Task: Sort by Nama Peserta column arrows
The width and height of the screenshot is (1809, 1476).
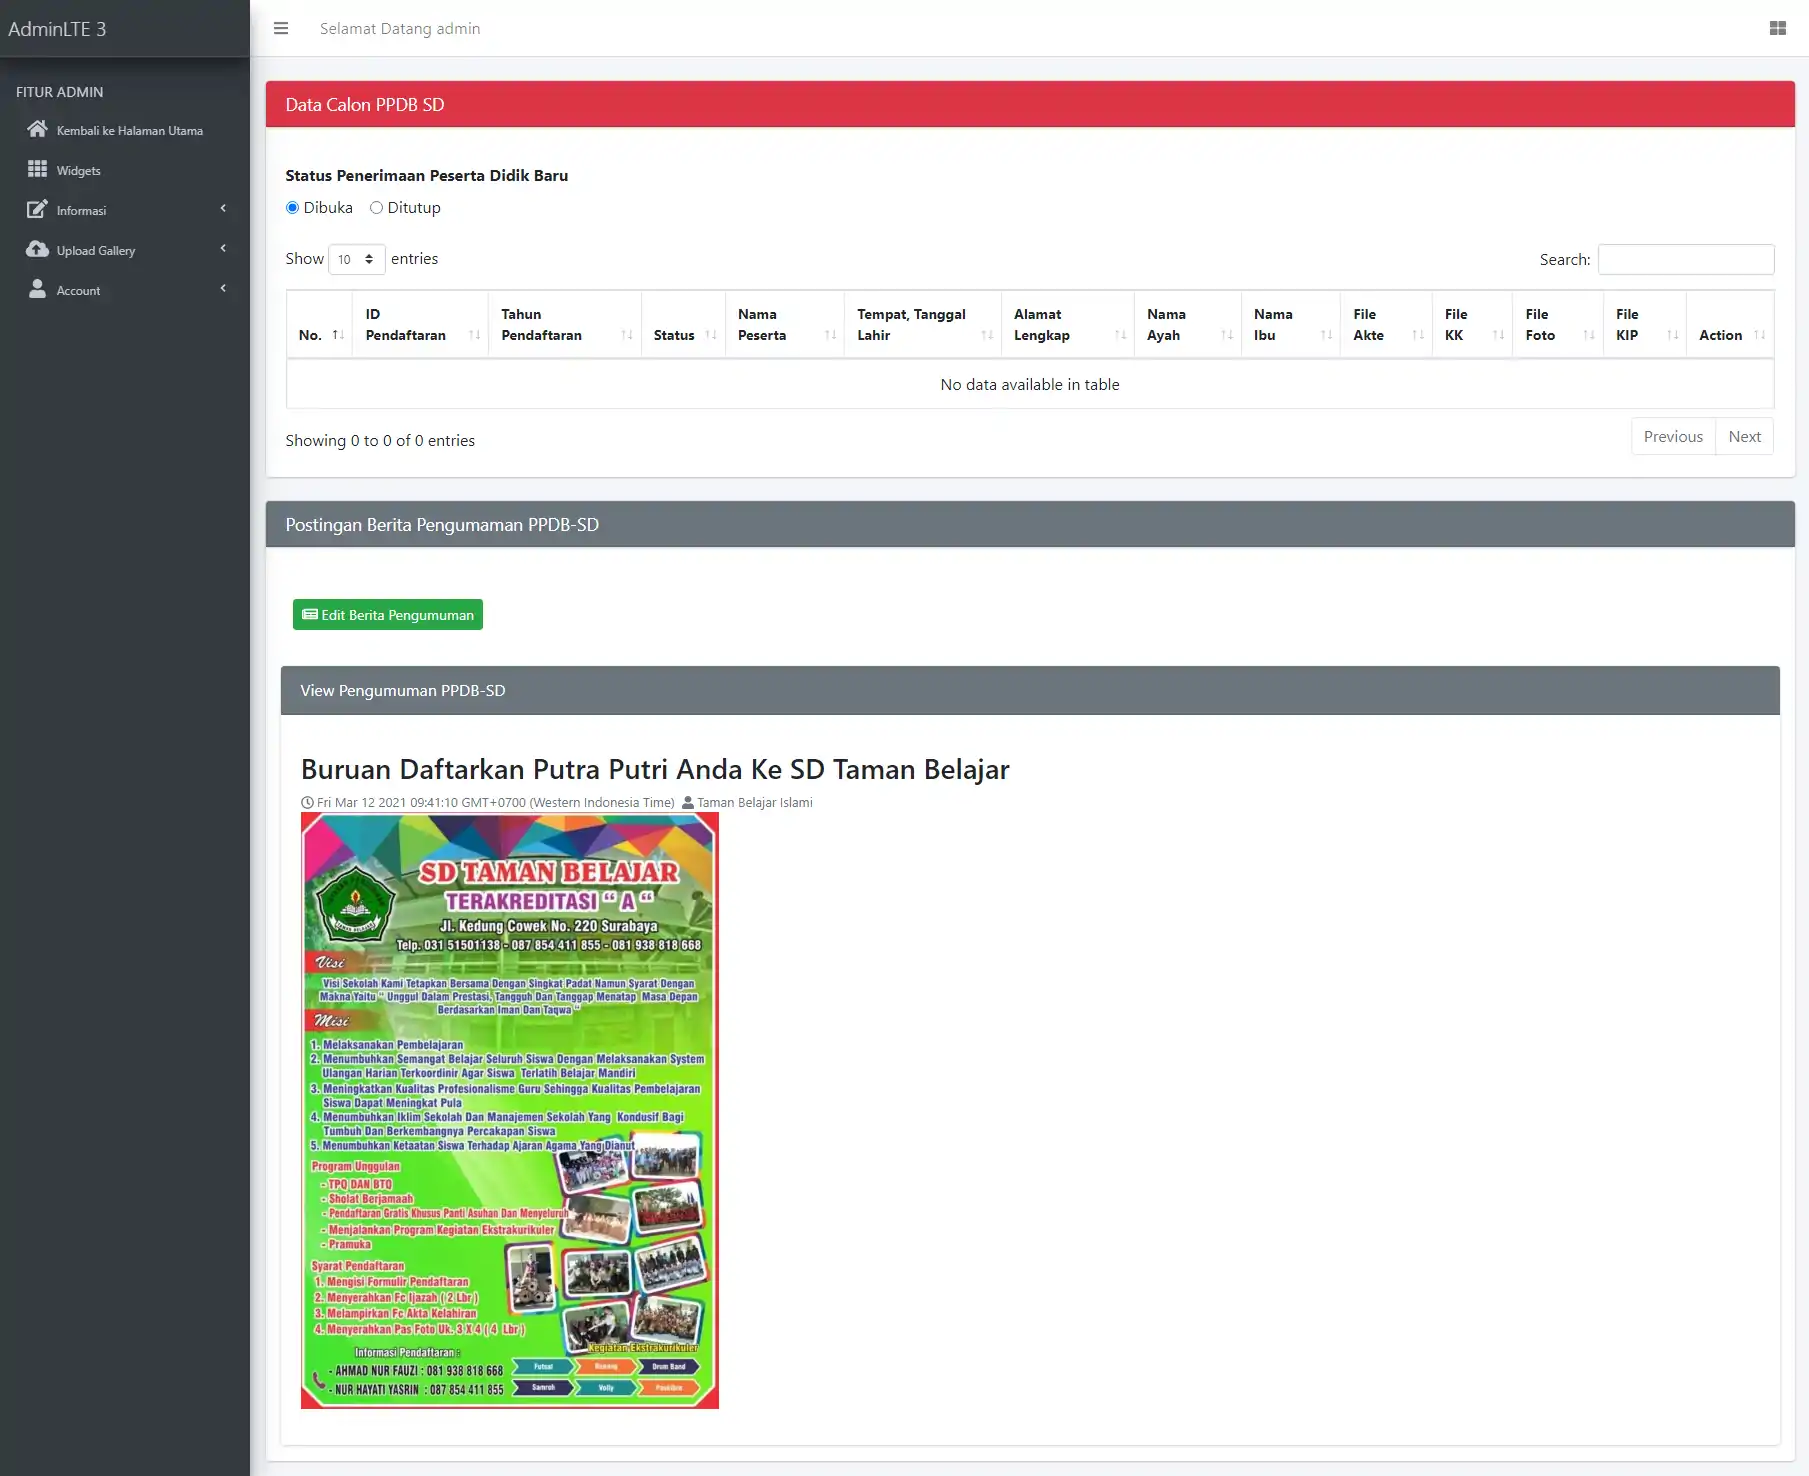Action: click(830, 335)
